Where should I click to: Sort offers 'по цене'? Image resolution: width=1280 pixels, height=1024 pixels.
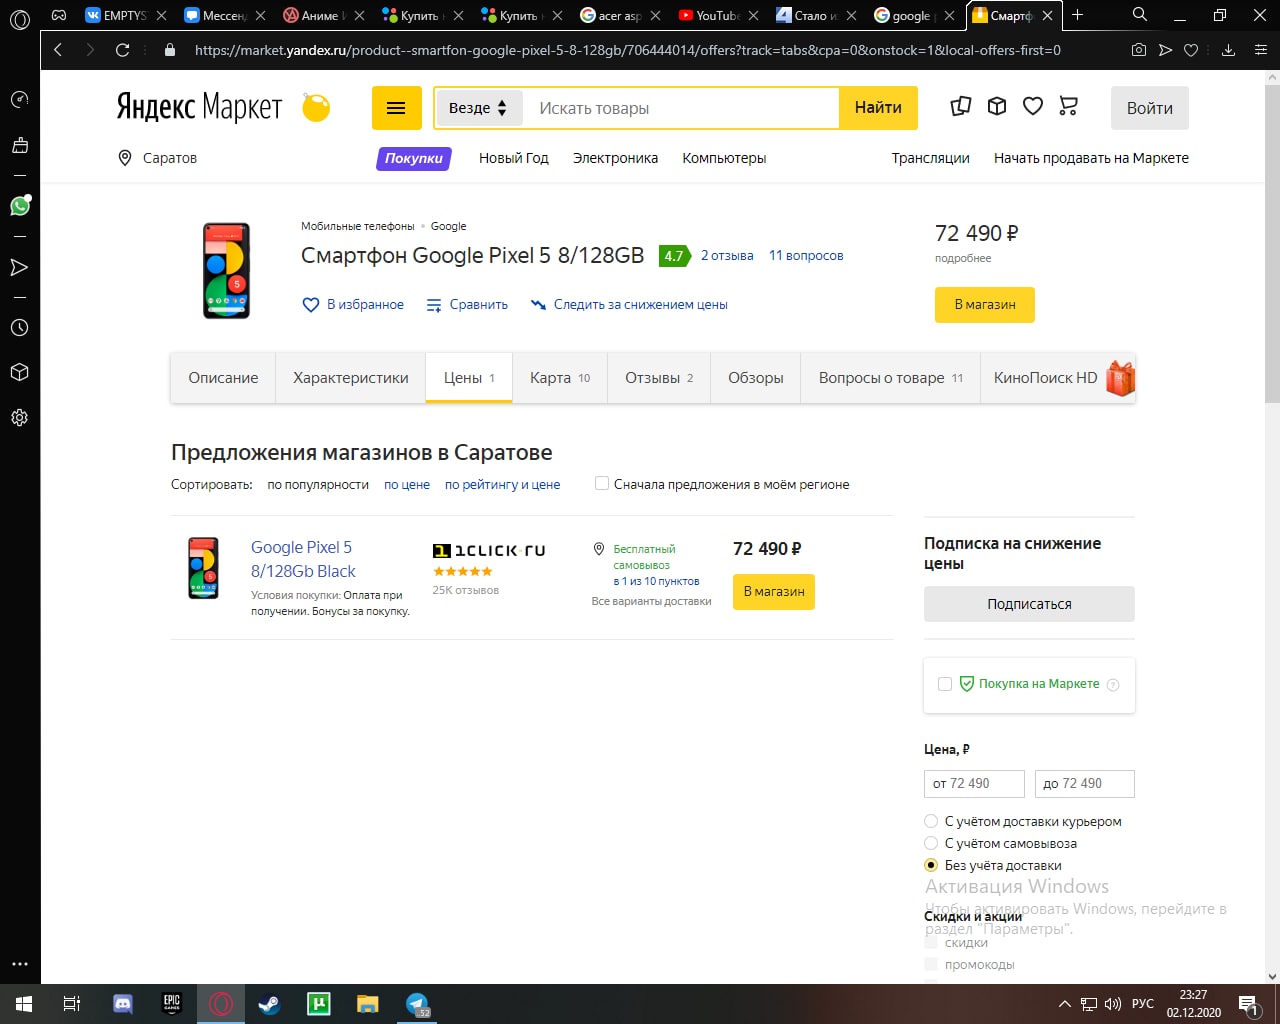(x=407, y=485)
